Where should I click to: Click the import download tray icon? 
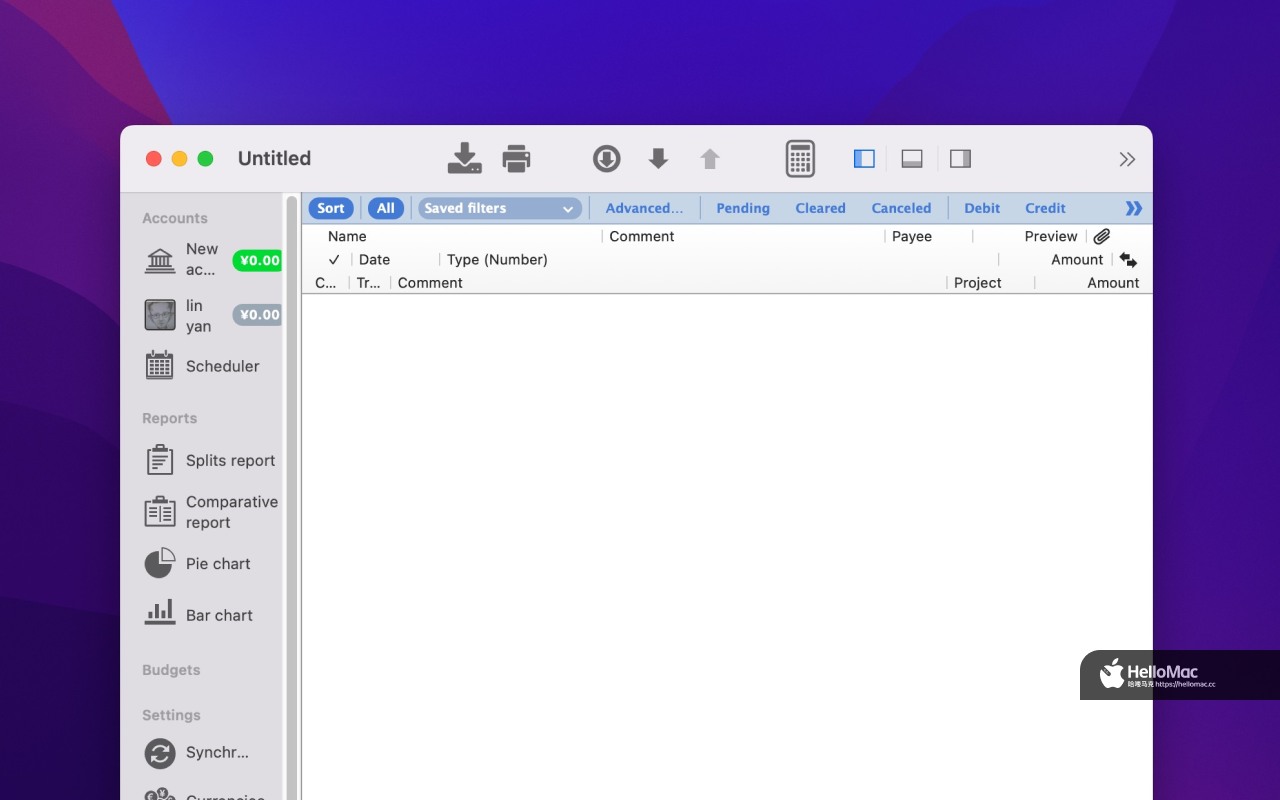tap(464, 158)
